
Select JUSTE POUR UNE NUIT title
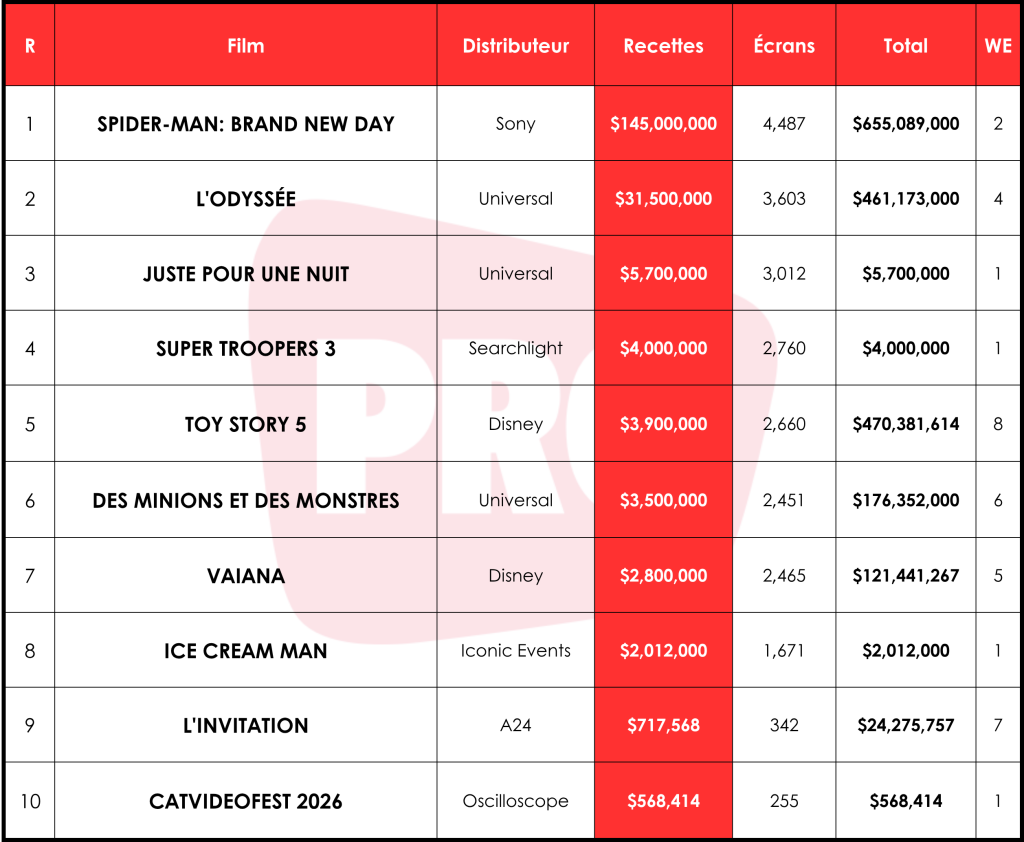coord(246,274)
